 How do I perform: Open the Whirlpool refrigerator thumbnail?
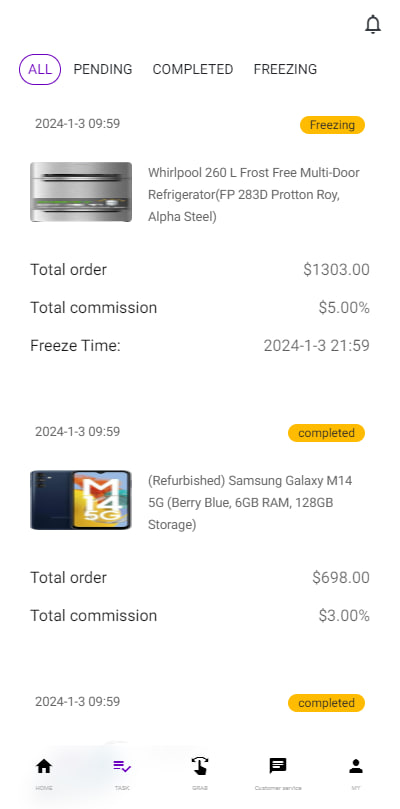[x=81, y=192]
